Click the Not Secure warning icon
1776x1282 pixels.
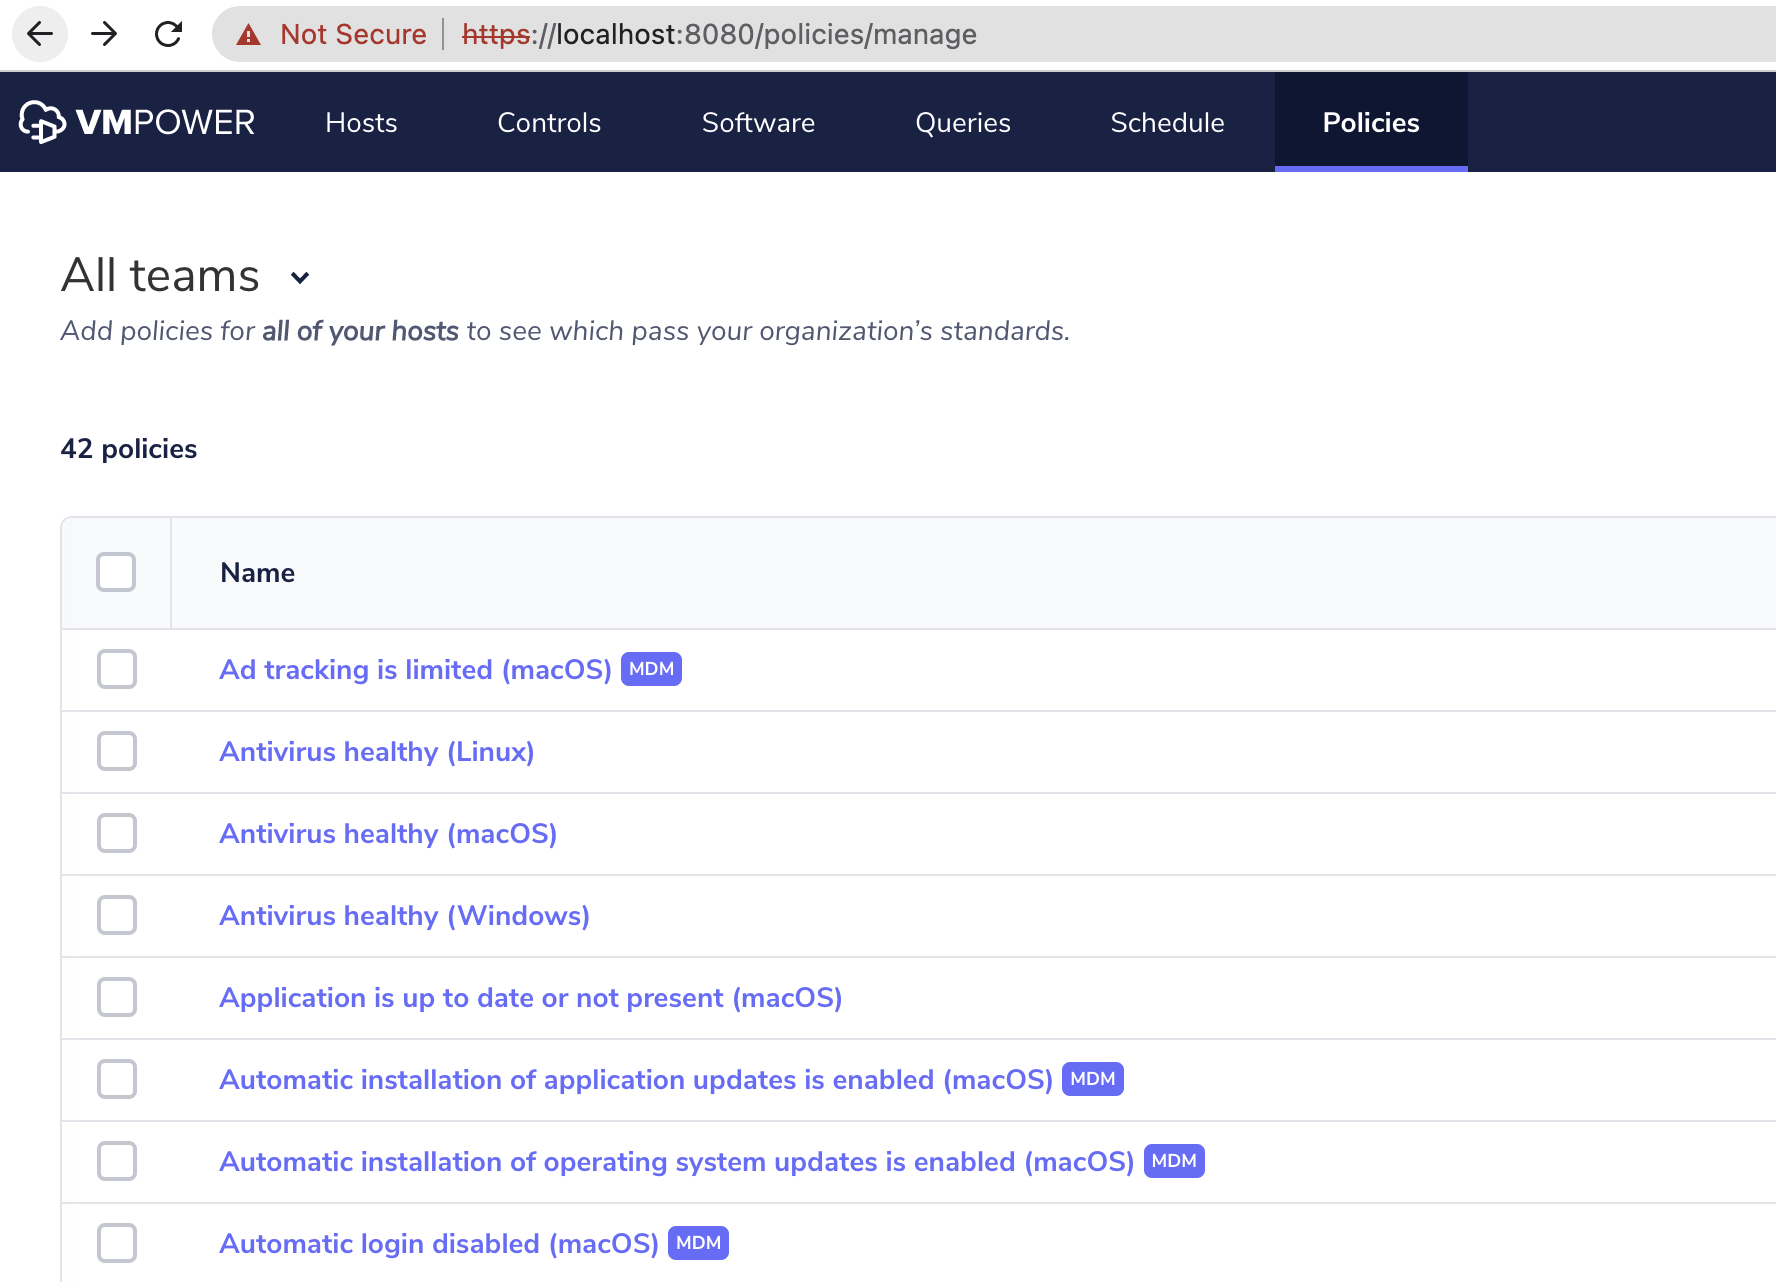tap(248, 35)
